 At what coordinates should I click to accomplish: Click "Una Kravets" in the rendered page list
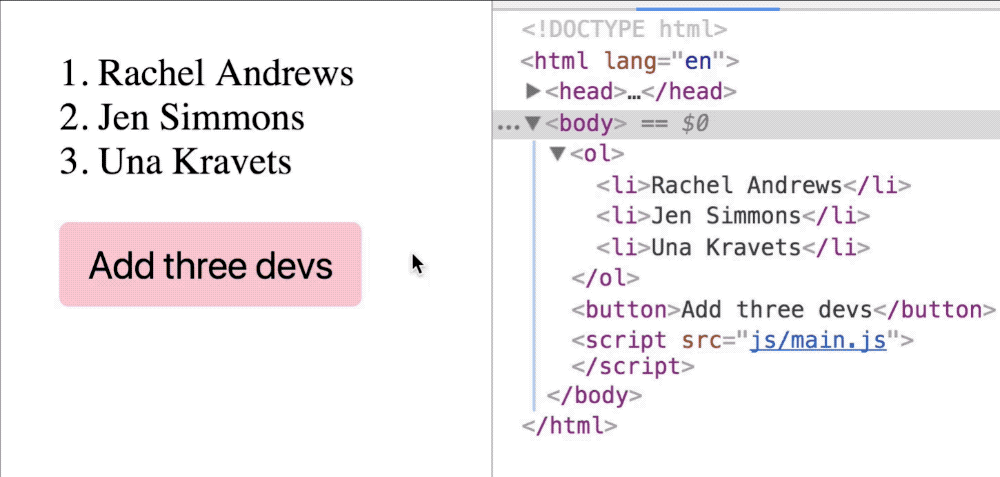coord(195,161)
